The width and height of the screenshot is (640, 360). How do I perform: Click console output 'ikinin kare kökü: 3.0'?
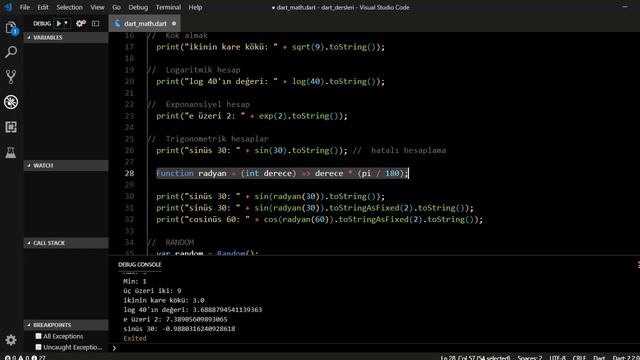(164, 300)
